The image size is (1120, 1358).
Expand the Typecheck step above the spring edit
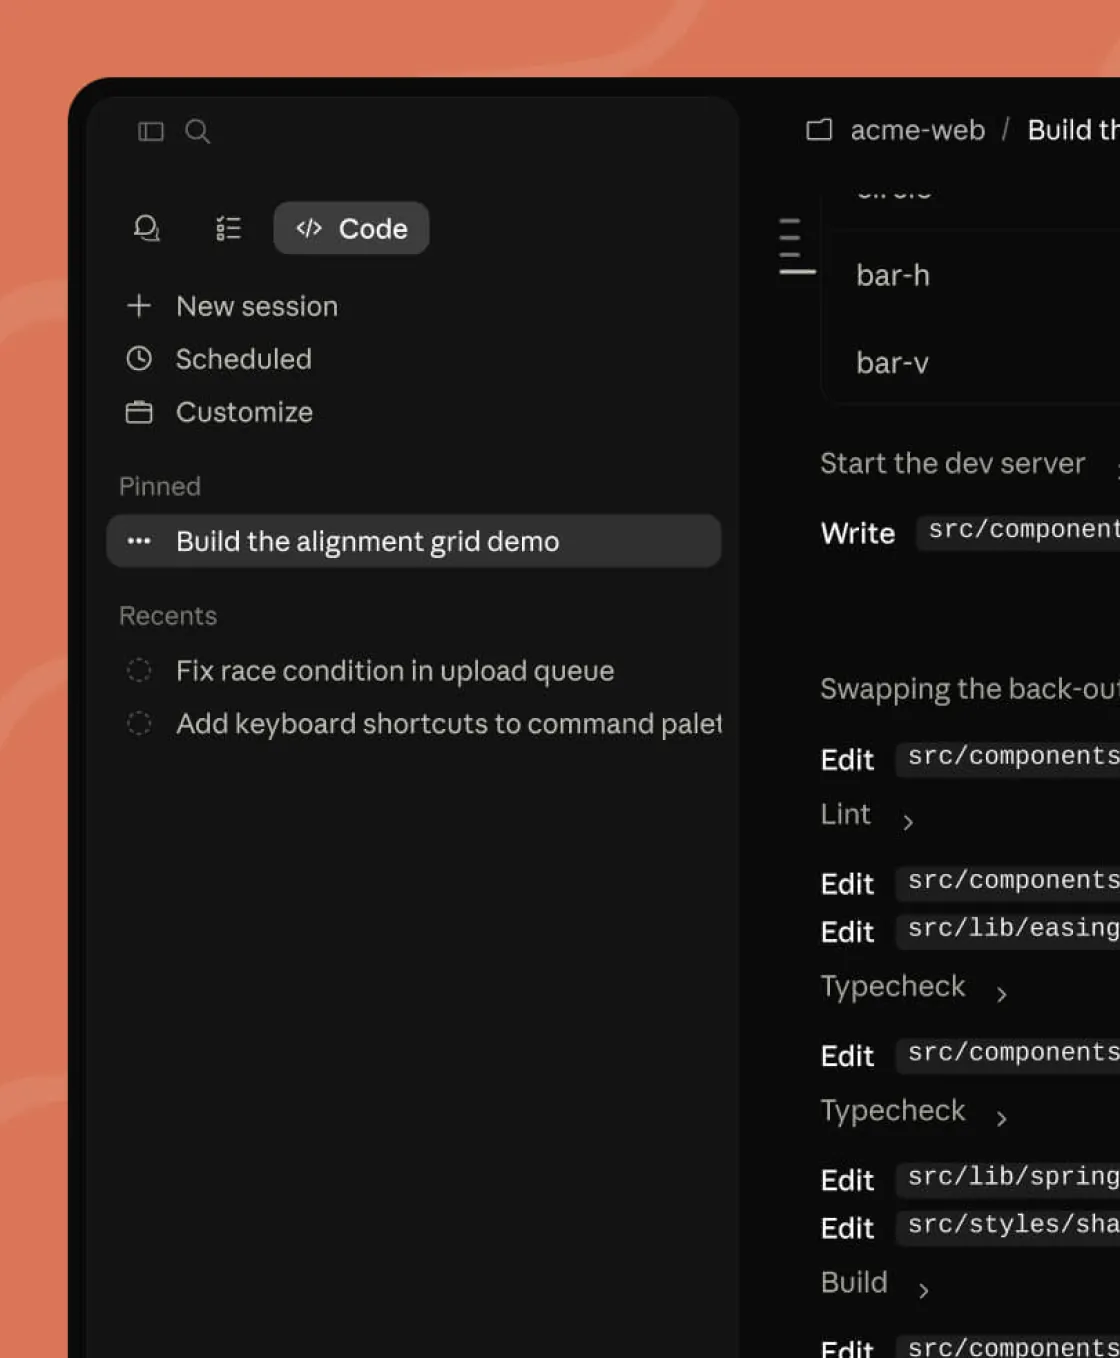pos(913,1111)
